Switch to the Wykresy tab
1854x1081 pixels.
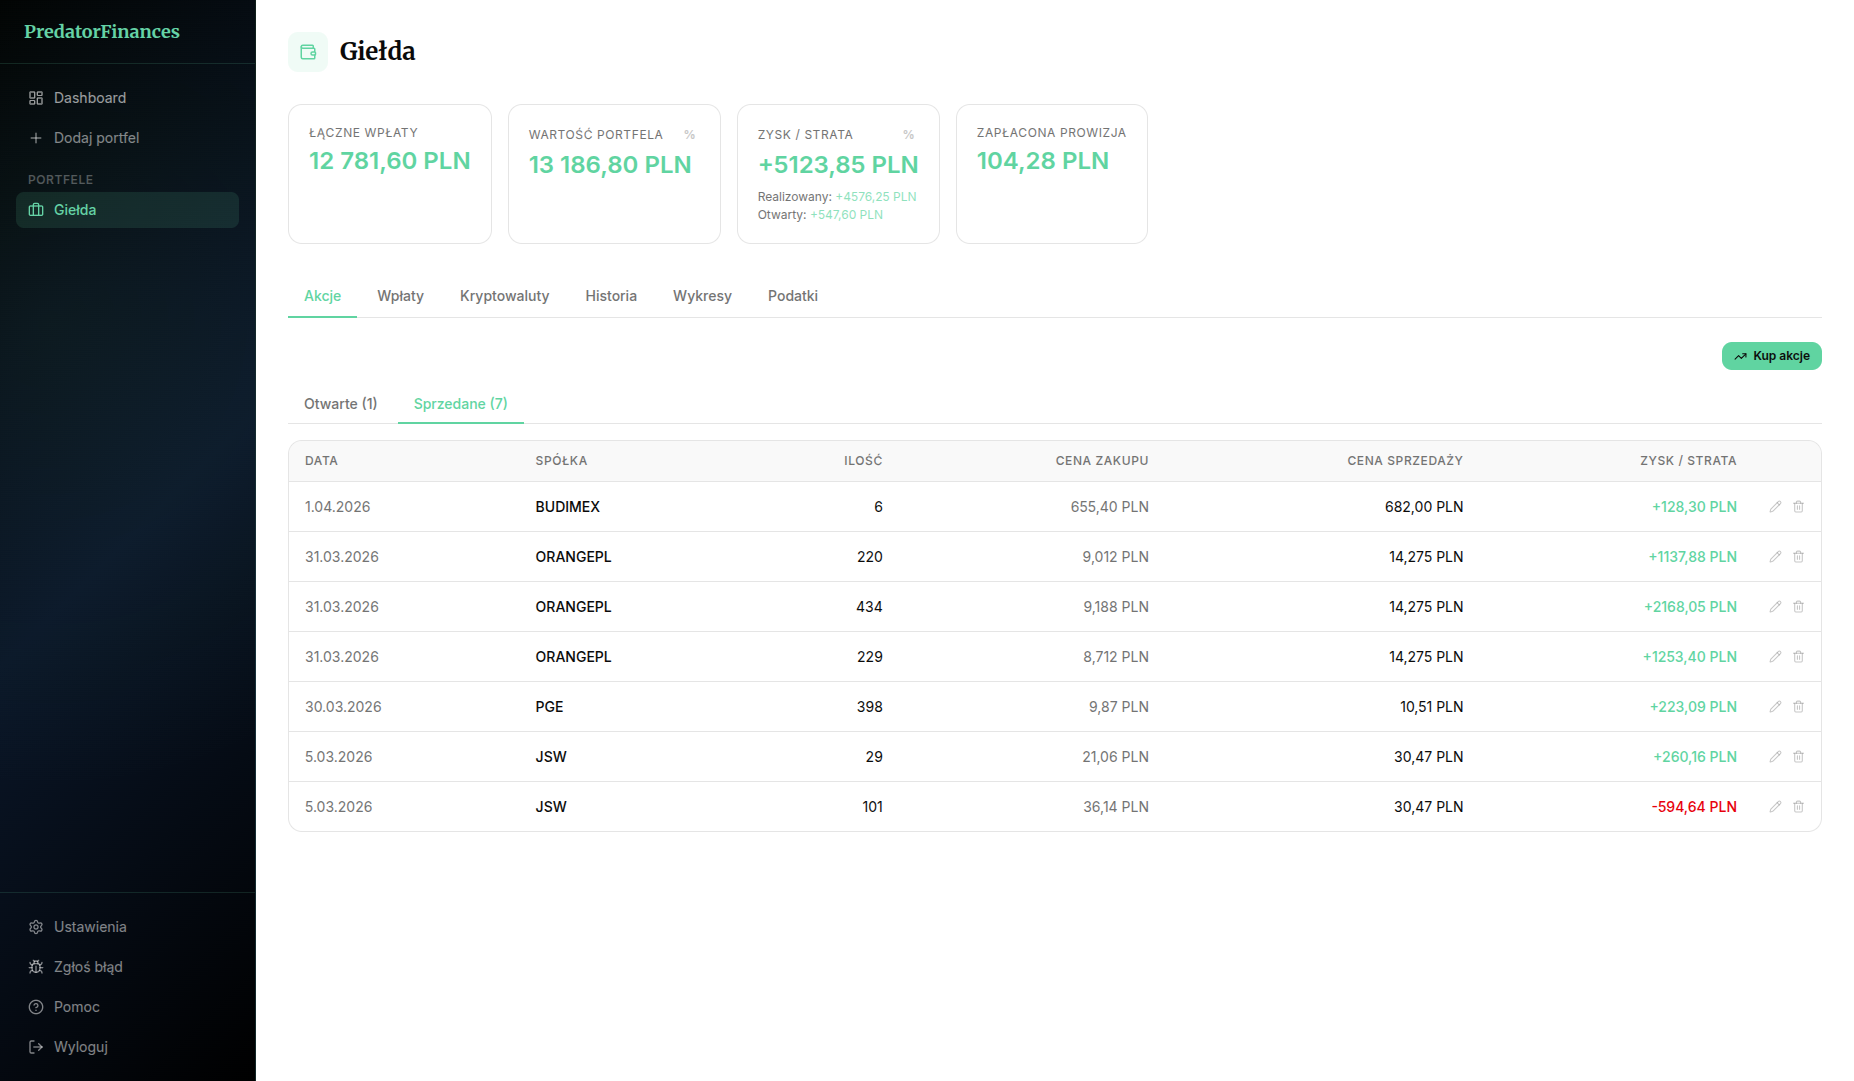tap(702, 296)
